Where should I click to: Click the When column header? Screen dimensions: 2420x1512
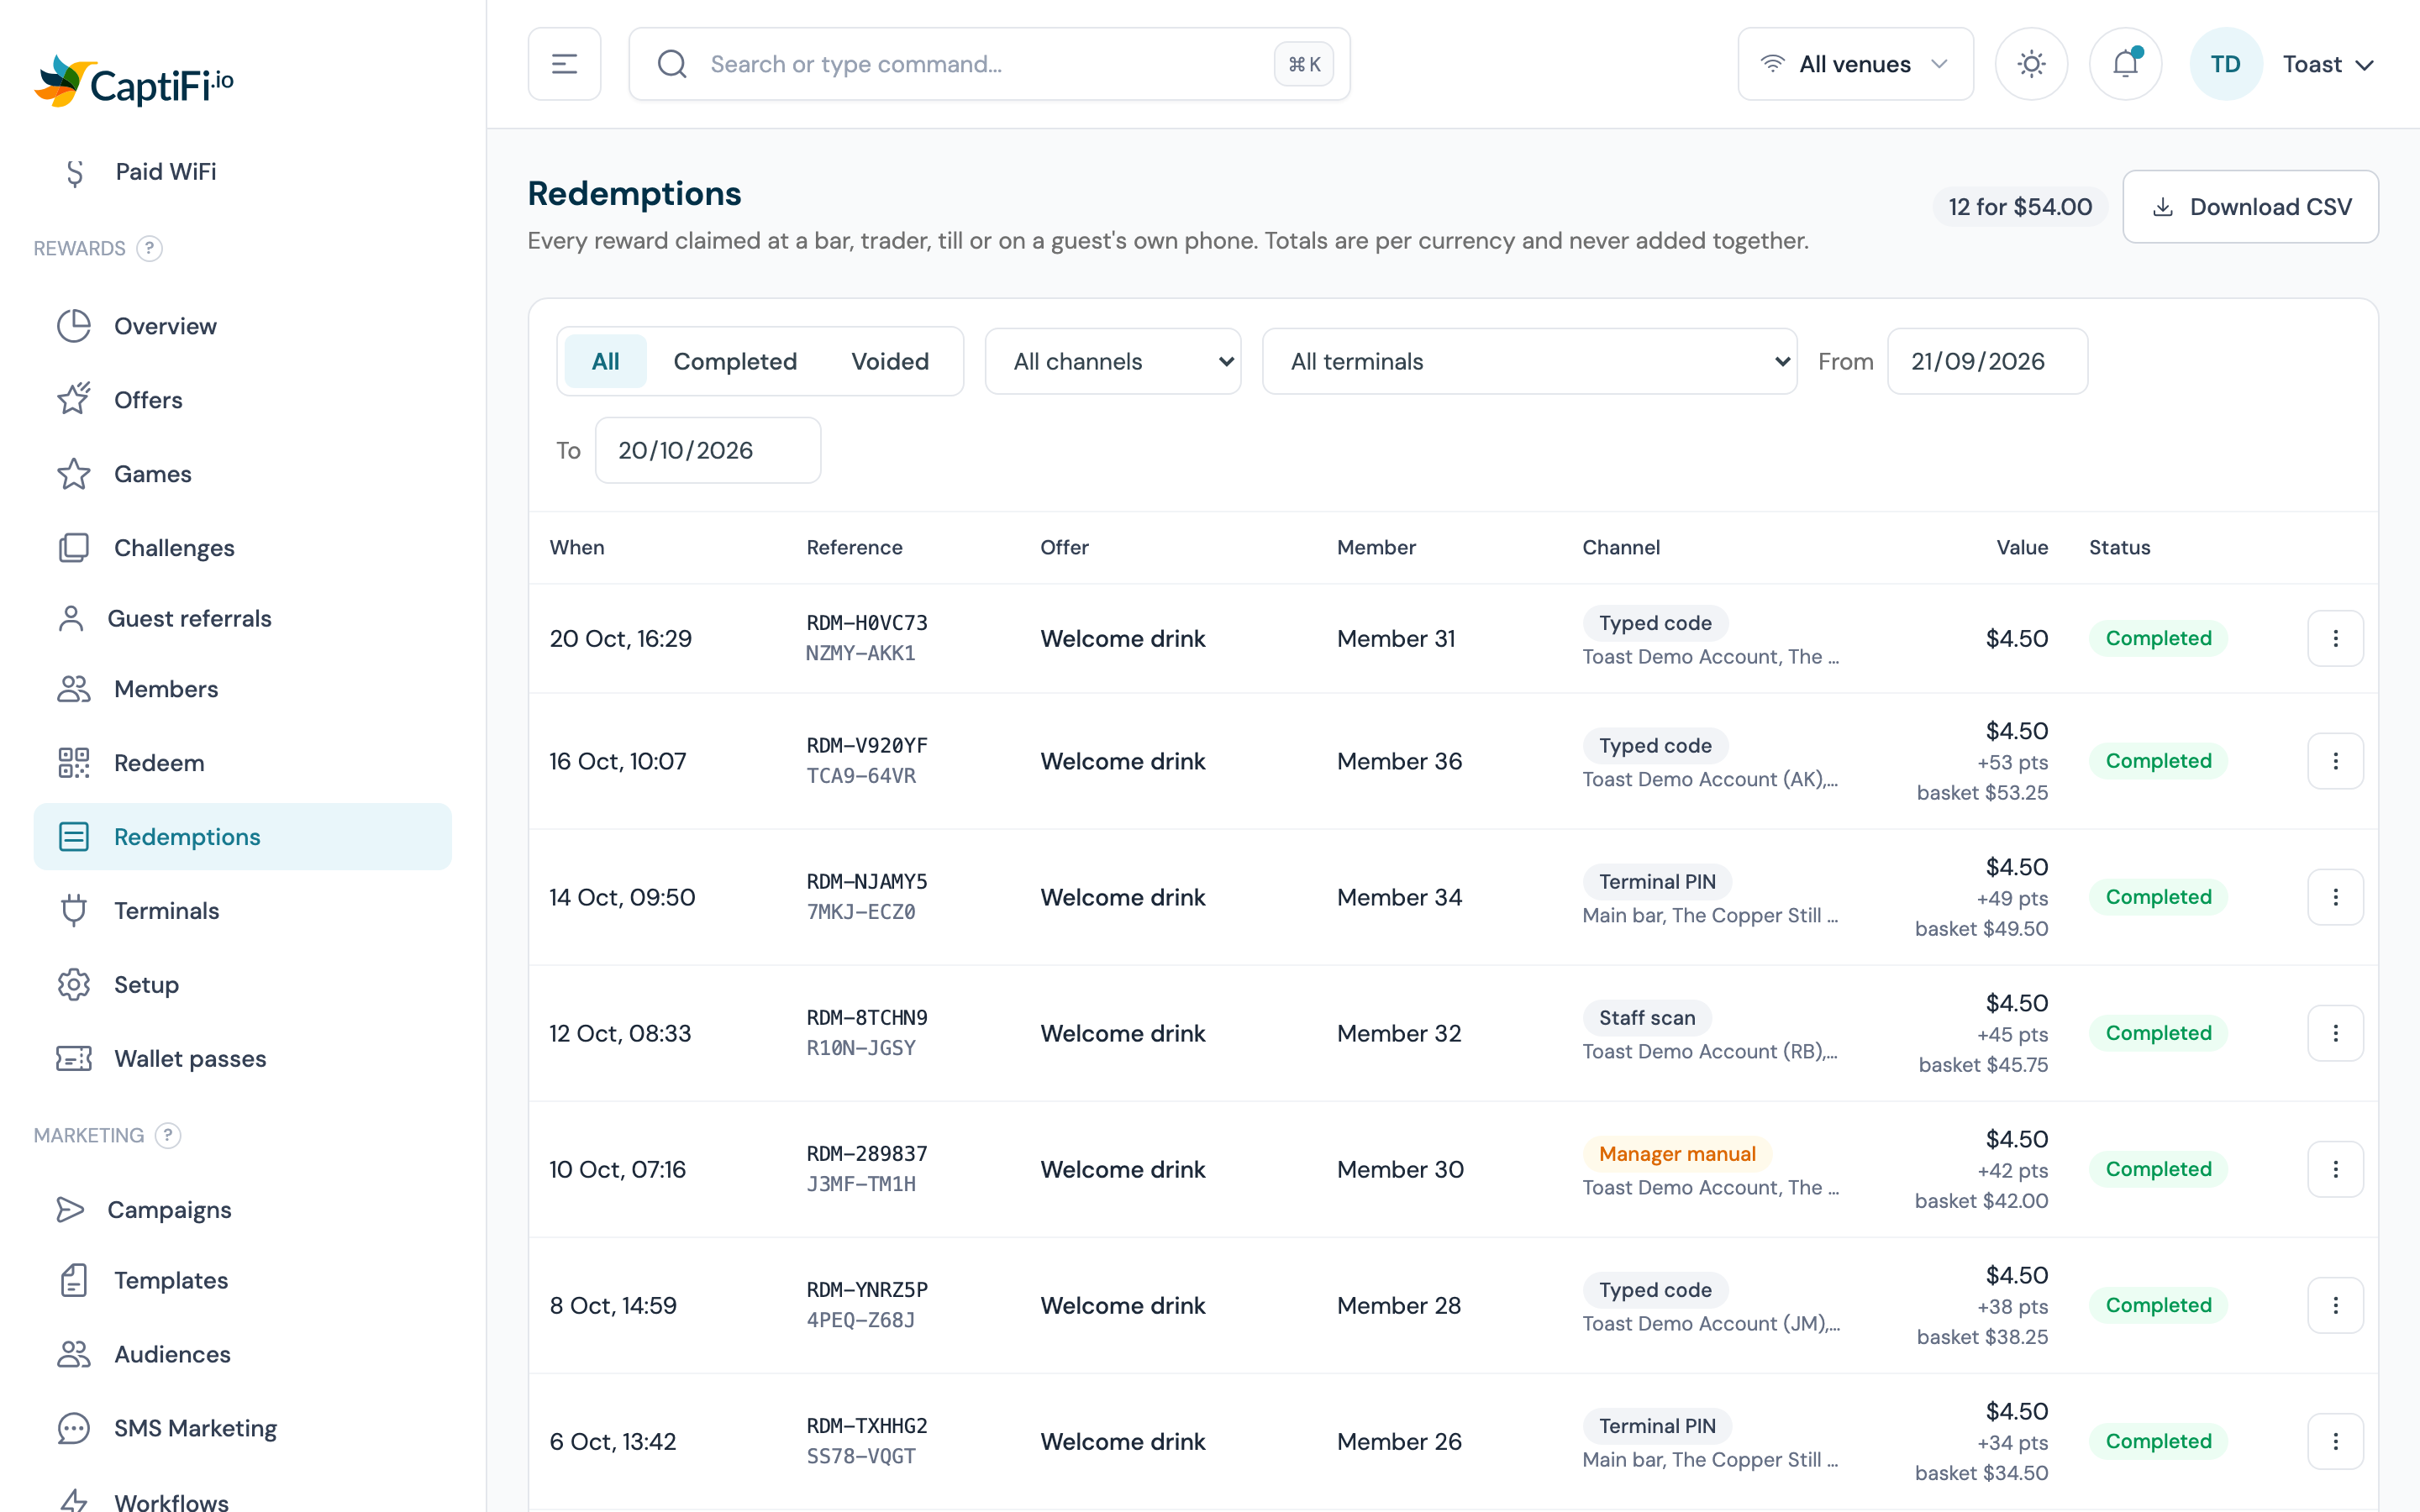577,547
